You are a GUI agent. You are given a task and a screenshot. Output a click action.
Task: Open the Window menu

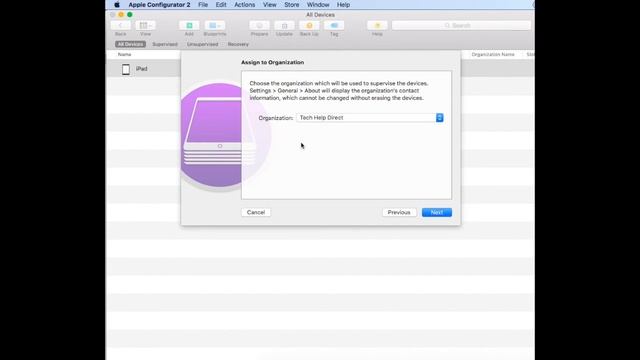tap(318, 4)
